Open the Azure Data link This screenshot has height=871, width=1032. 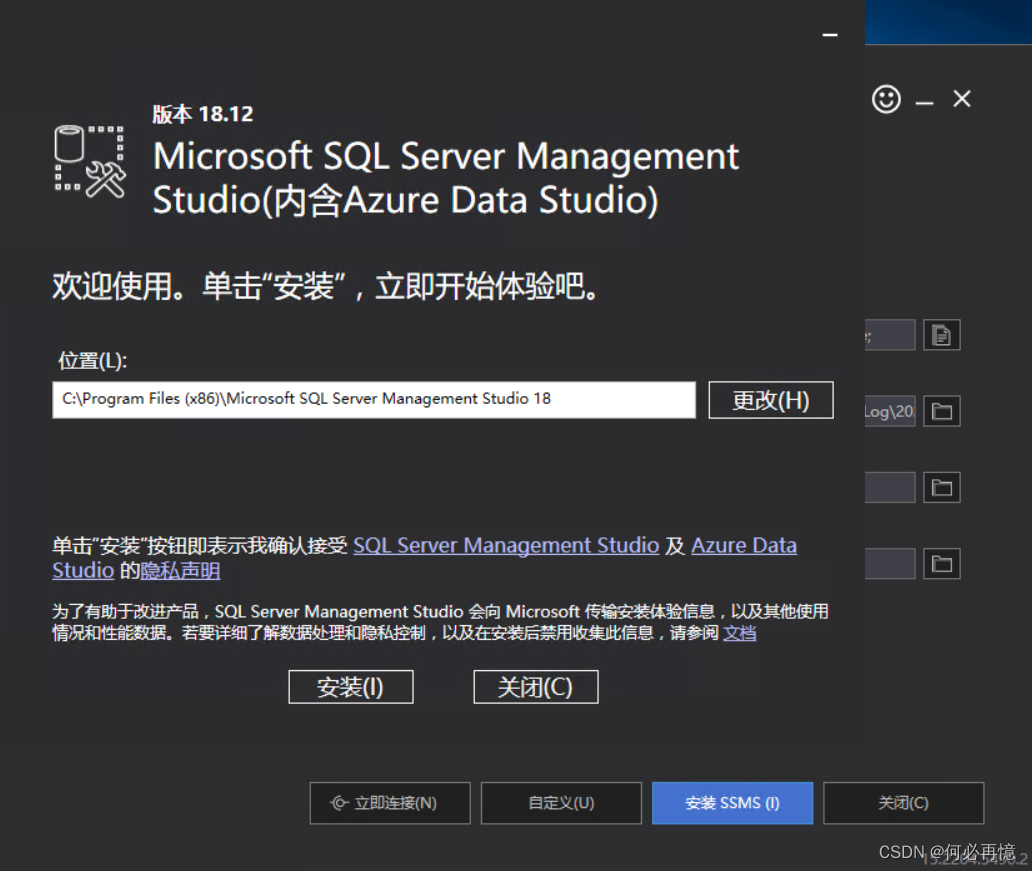[x=744, y=545]
